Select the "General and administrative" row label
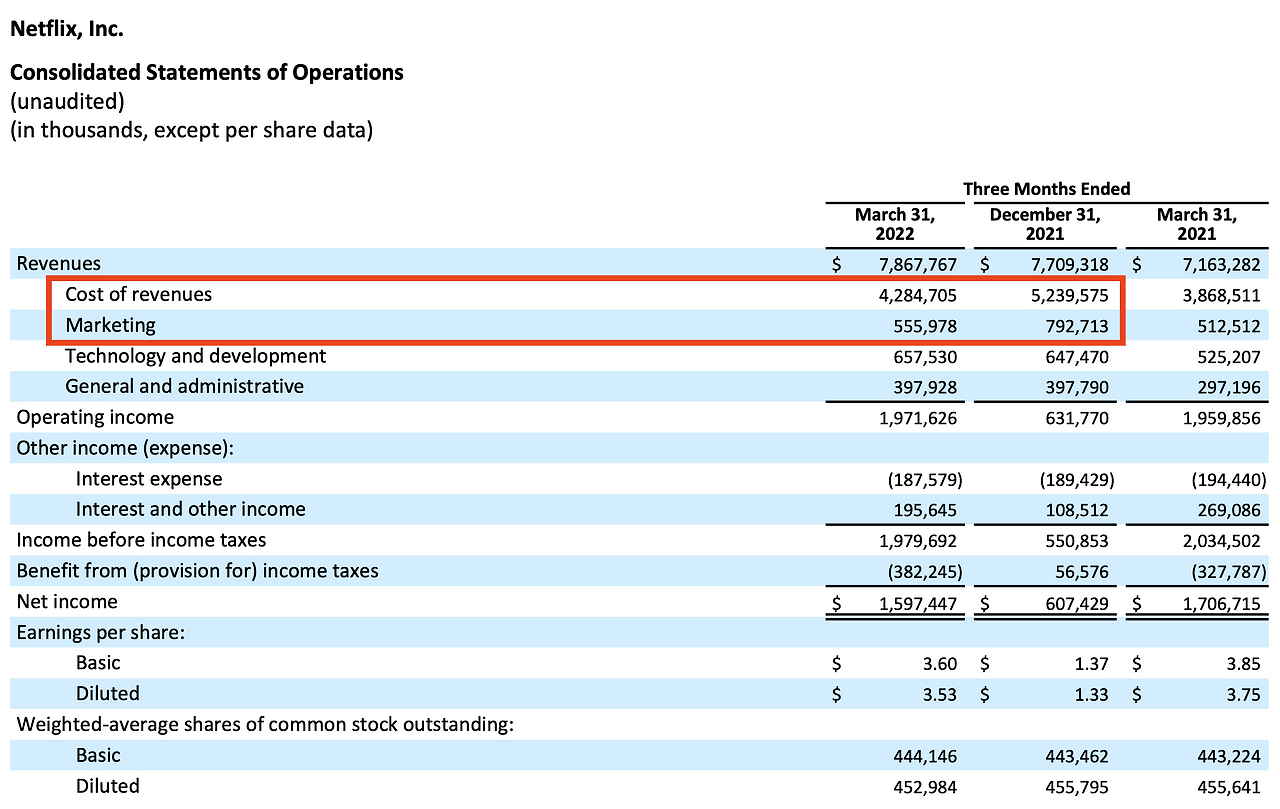Screen dimensions: 1280x809 [185, 386]
